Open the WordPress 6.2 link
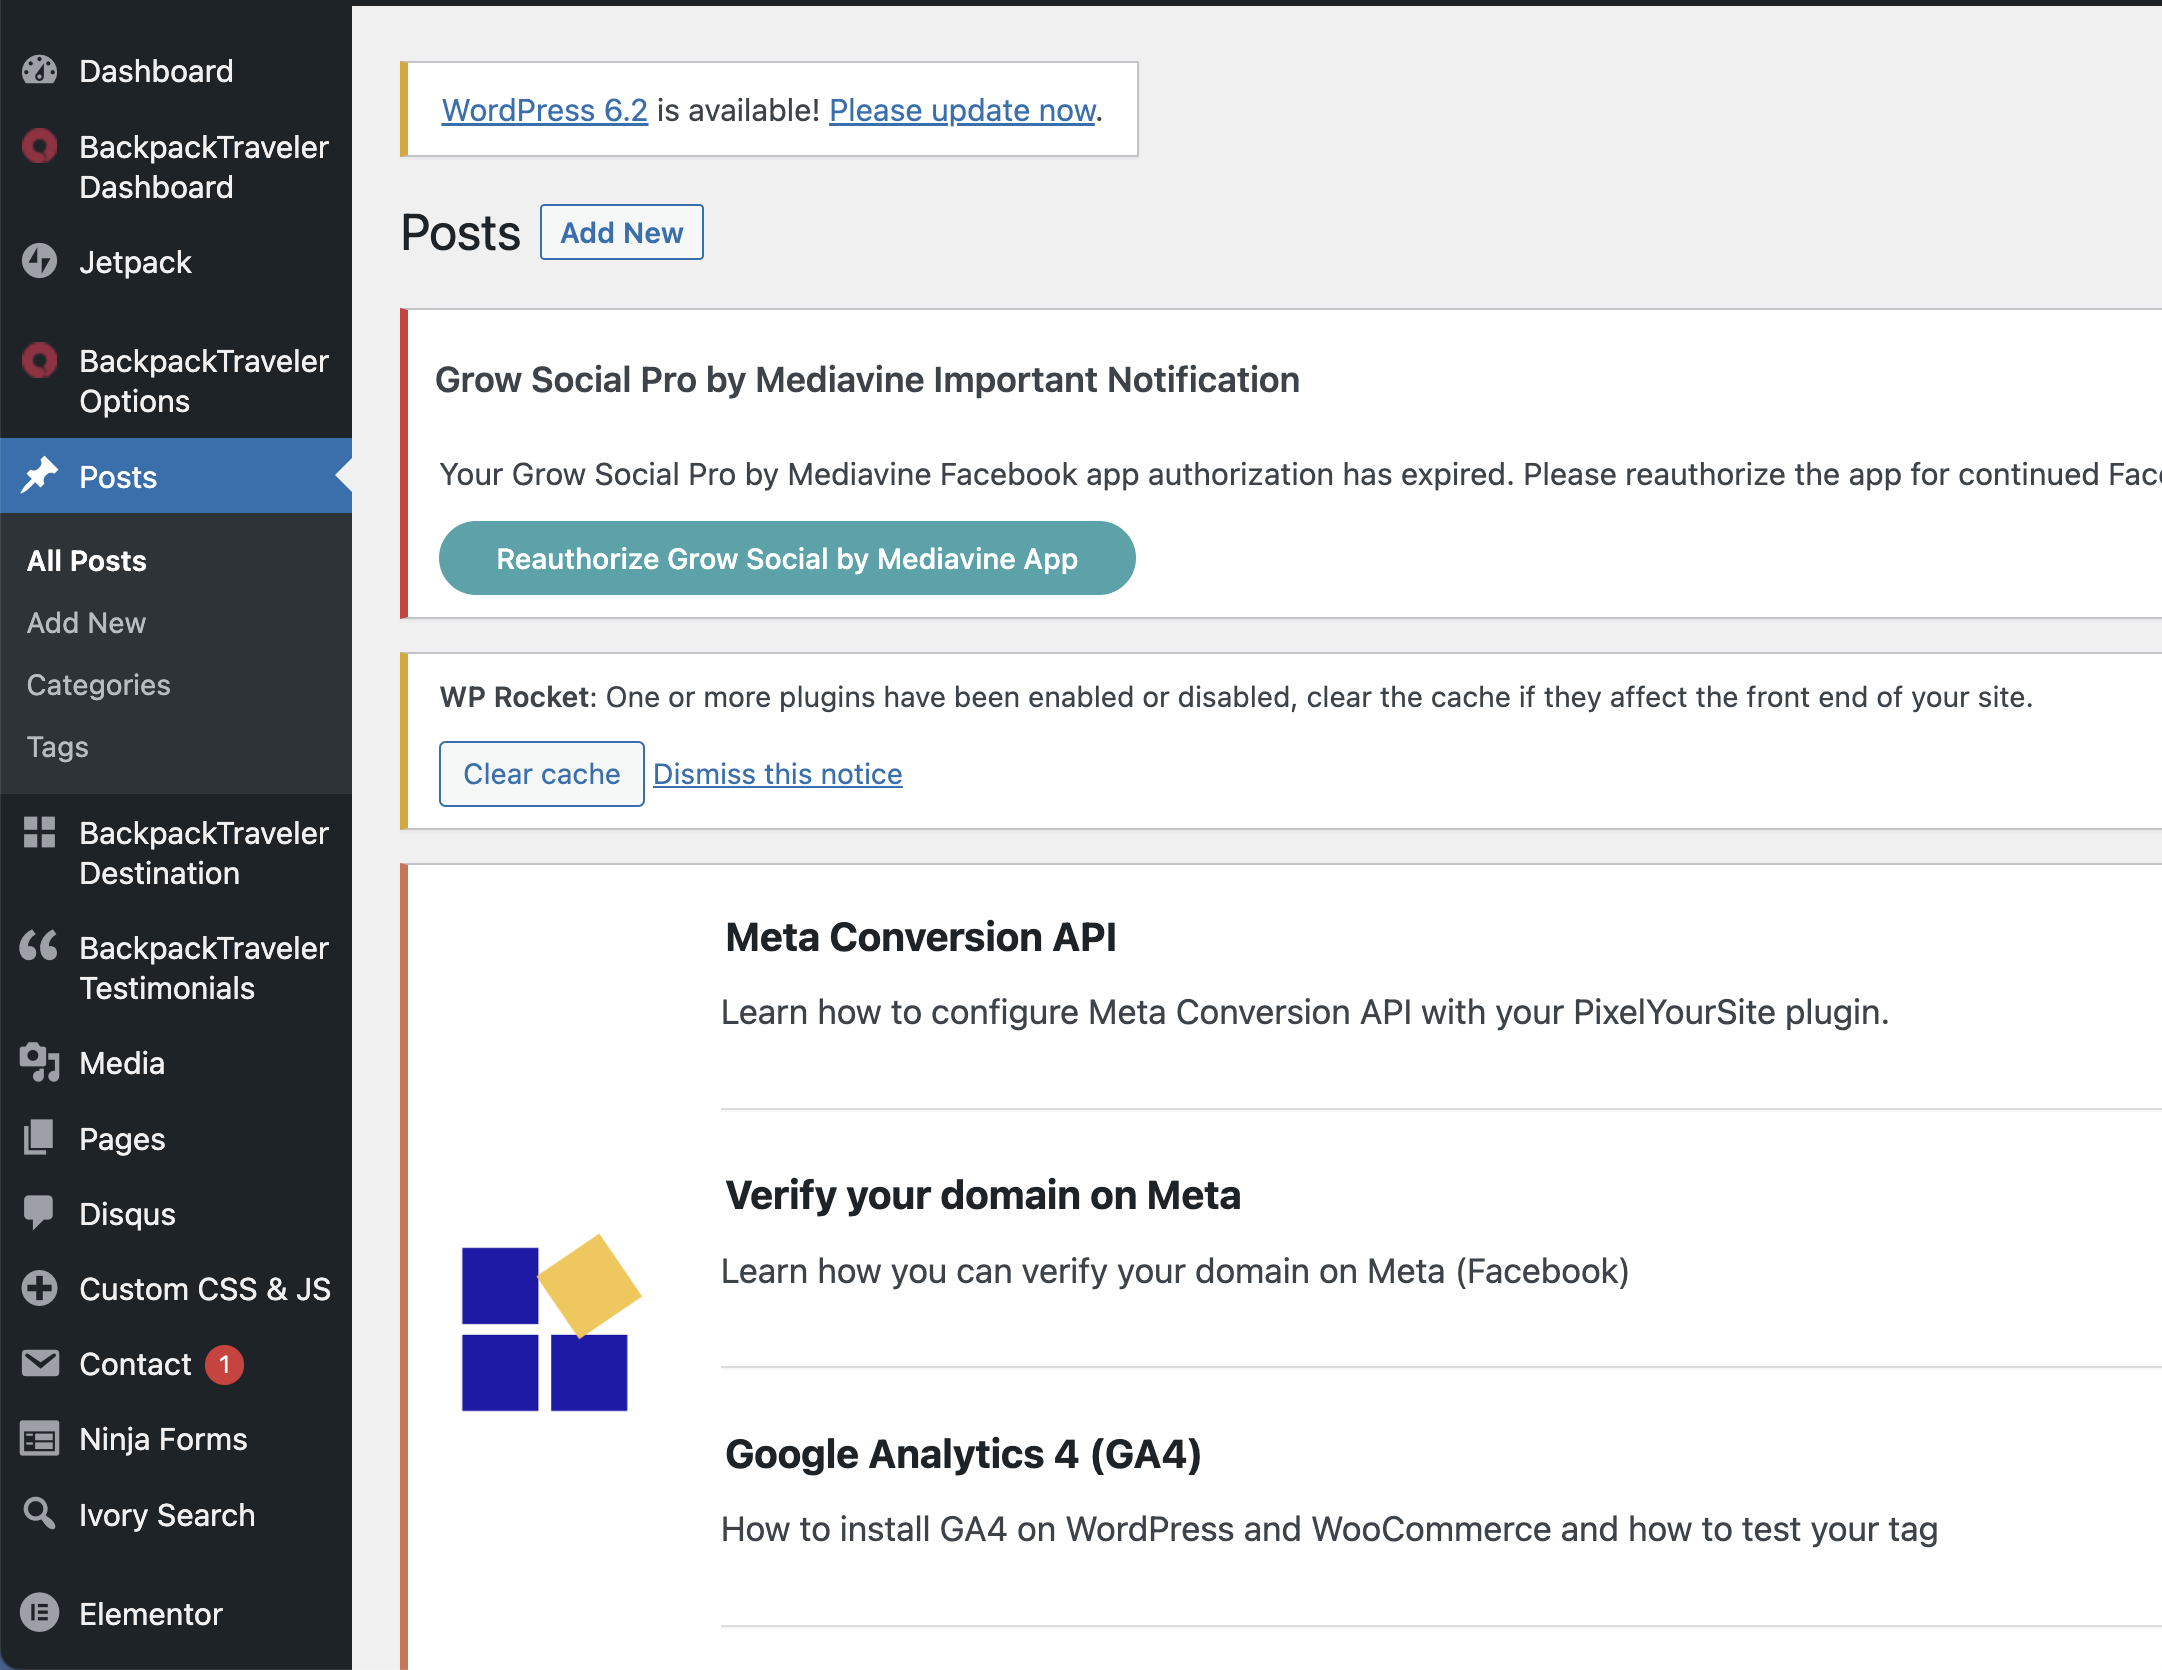 [545, 110]
